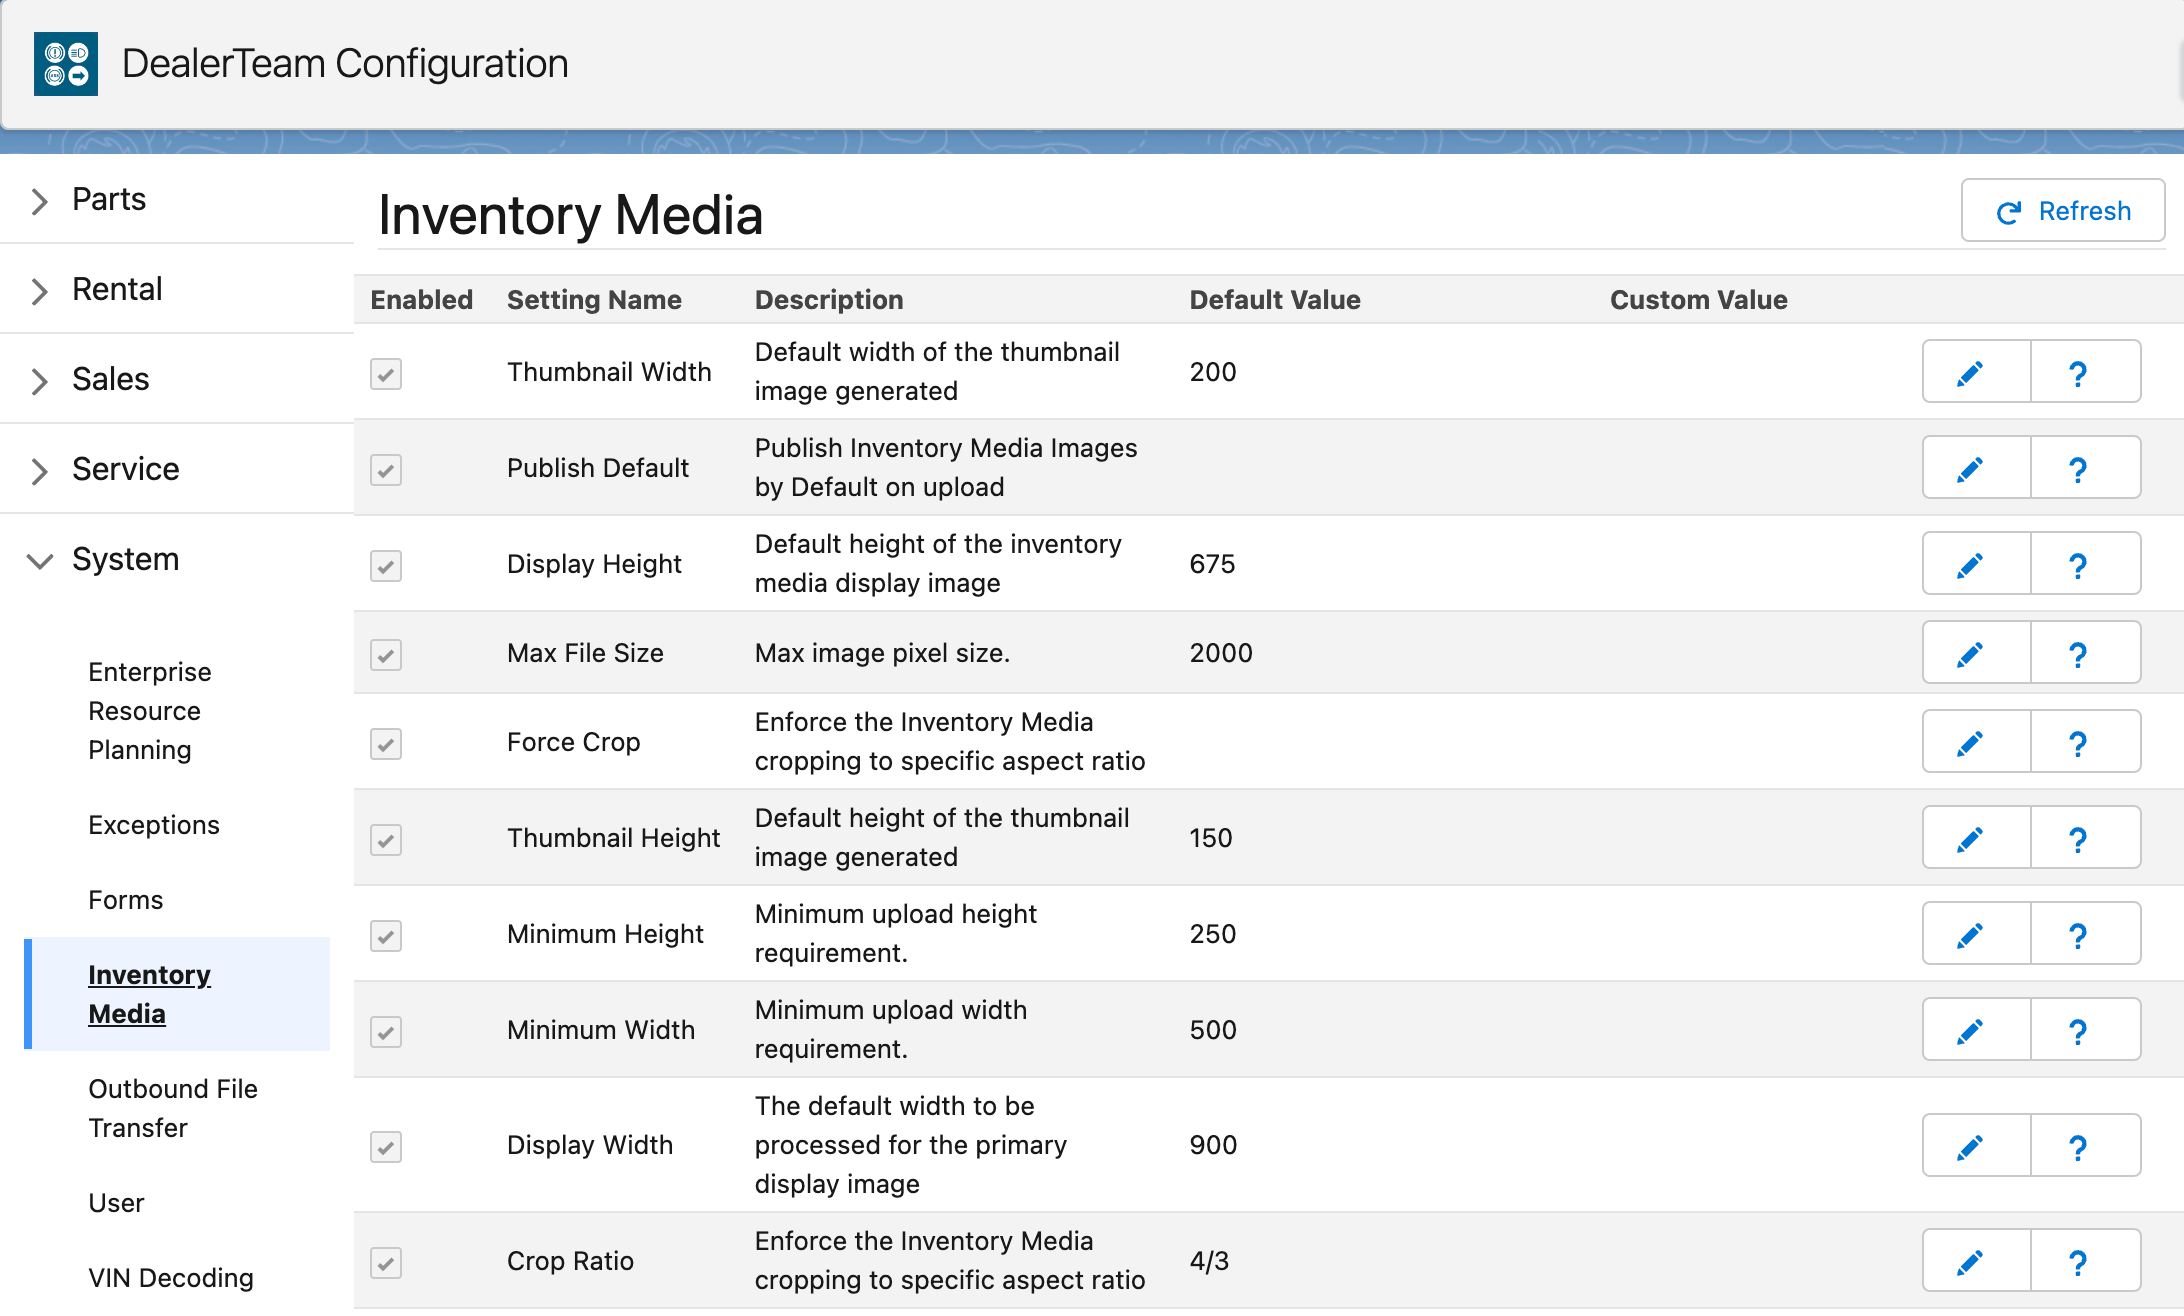Open Enterprise Resource Planning settings

pos(150,711)
